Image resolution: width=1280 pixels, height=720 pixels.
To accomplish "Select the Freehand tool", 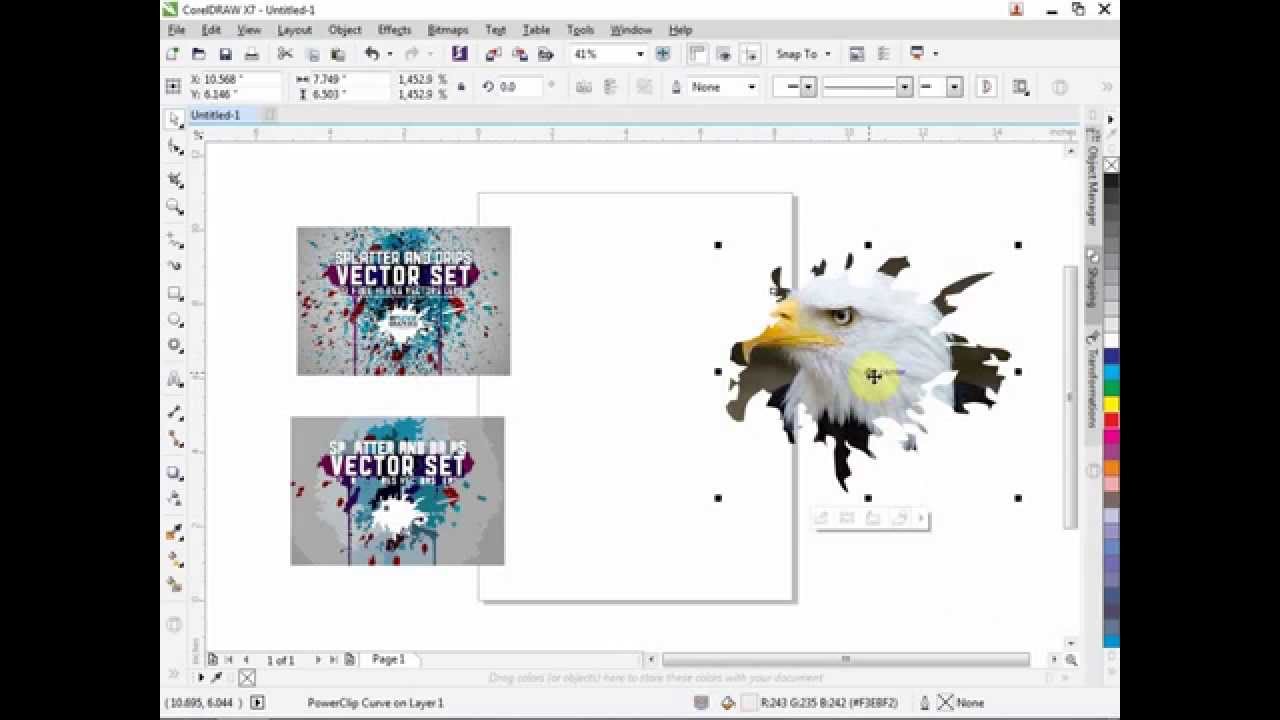I will 175,240.
